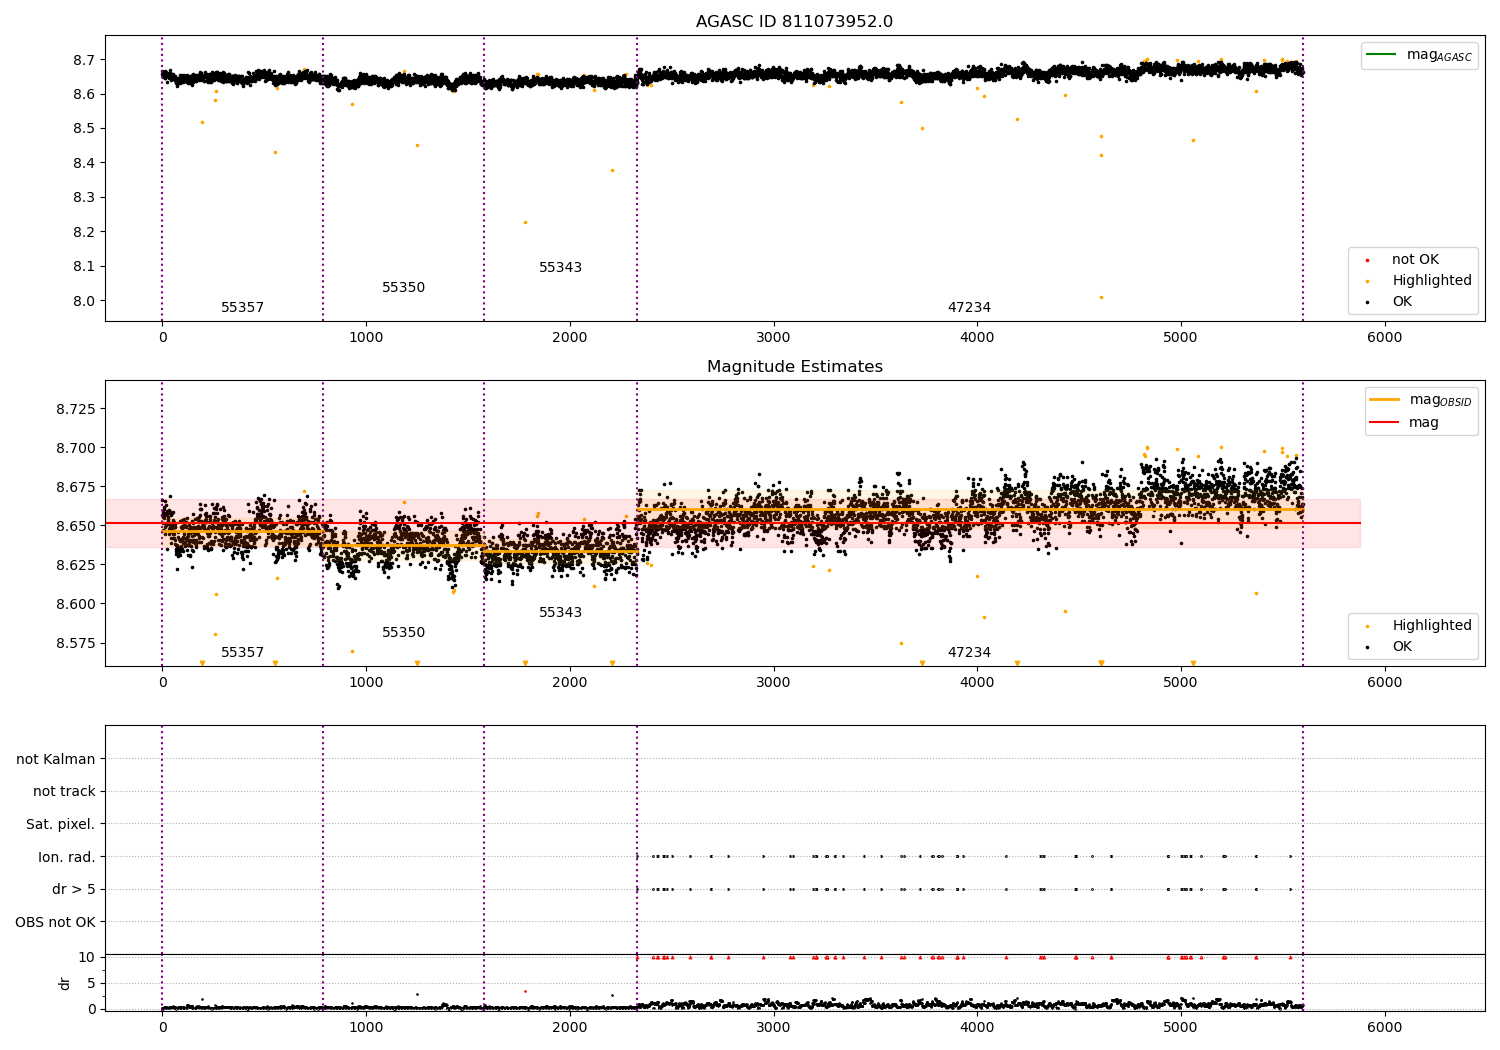Click the 'Magnitude Estimates' plot title
This screenshot has height=1050, width=1500.
794,367
